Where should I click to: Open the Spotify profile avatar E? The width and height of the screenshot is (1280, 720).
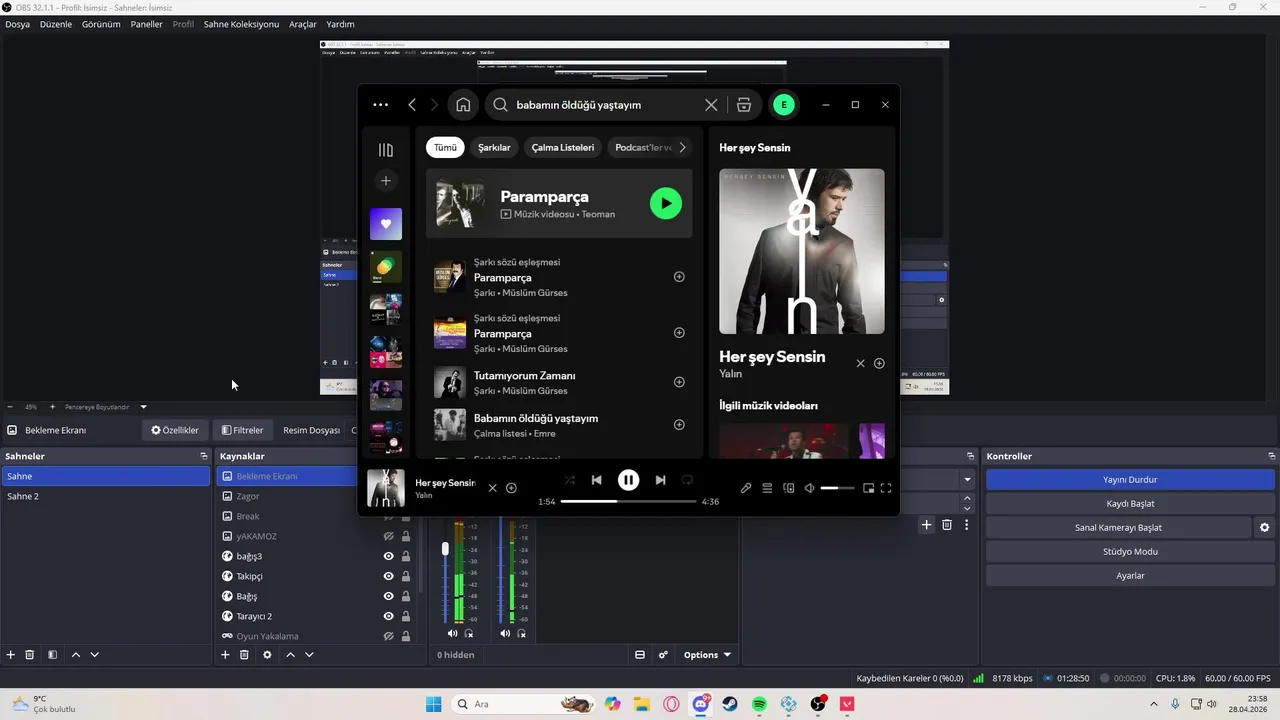[784, 104]
